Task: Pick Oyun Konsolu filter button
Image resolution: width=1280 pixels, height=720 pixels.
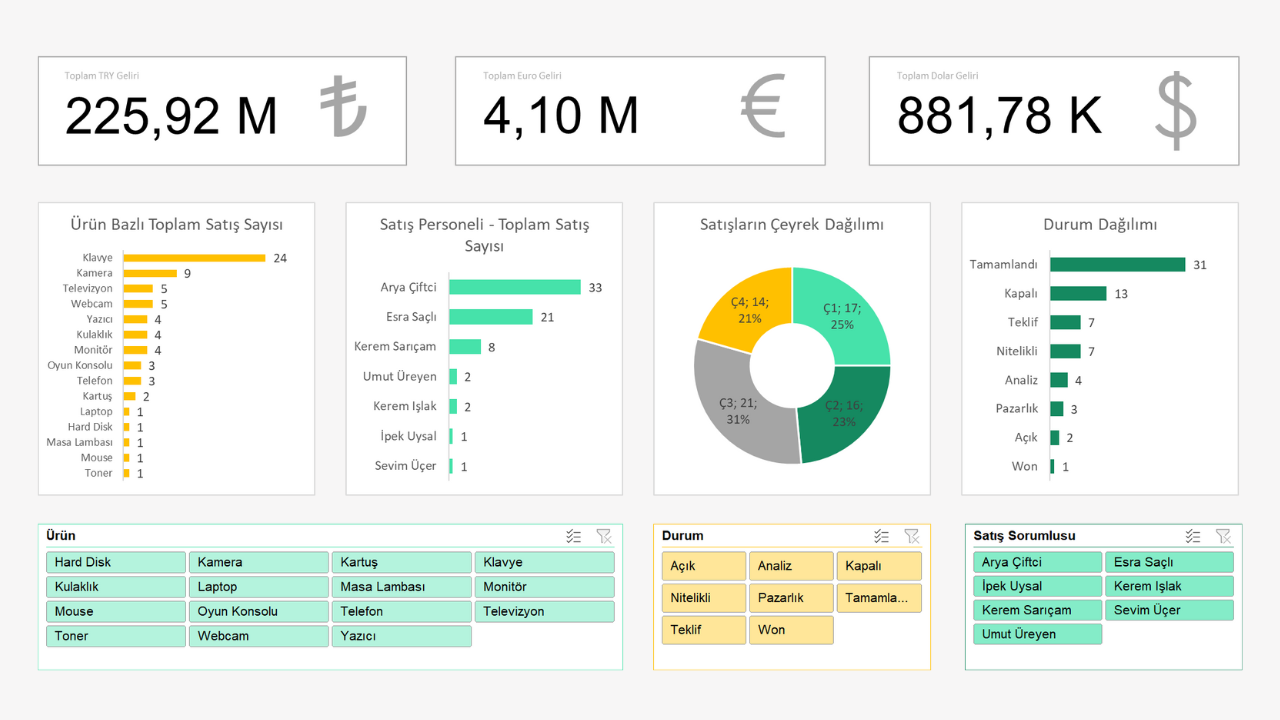Action: (259, 611)
